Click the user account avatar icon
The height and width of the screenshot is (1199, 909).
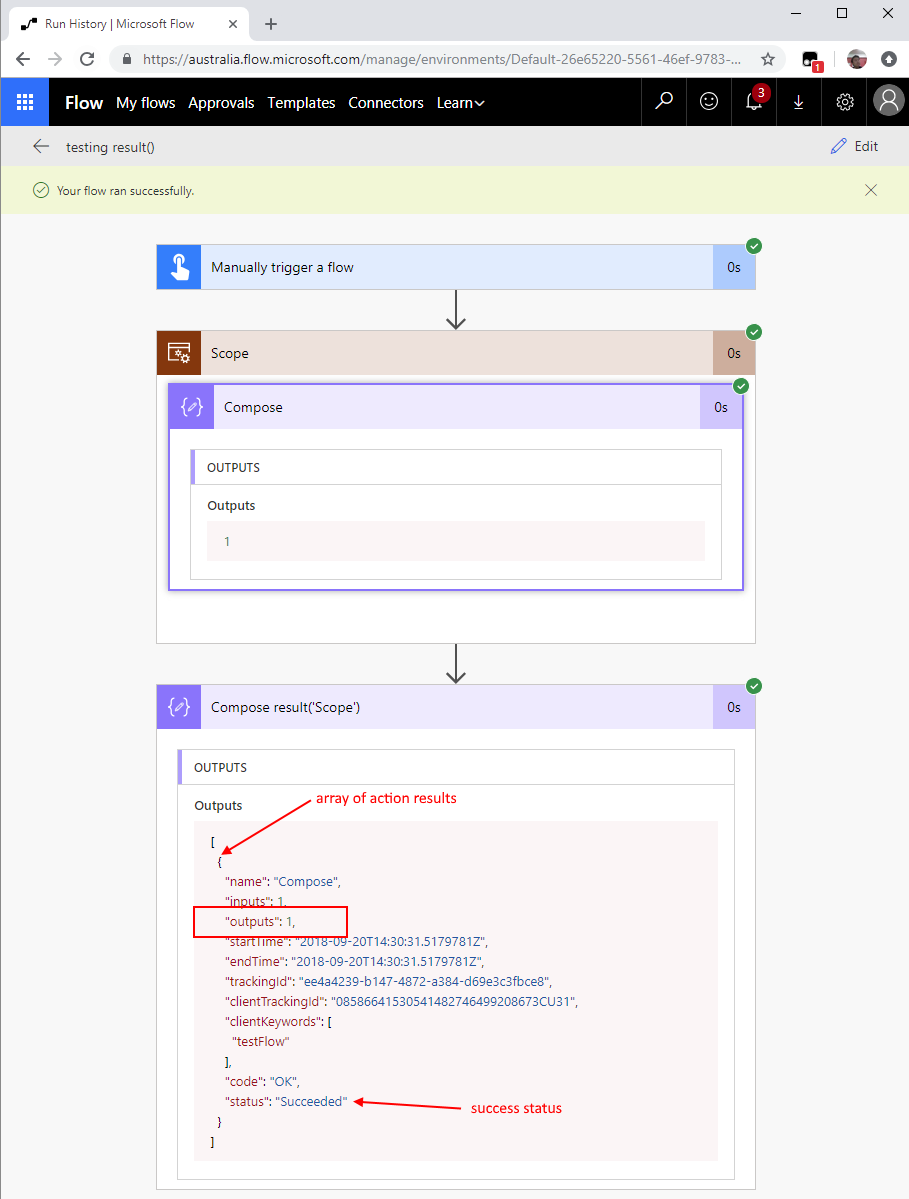(887, 101)
